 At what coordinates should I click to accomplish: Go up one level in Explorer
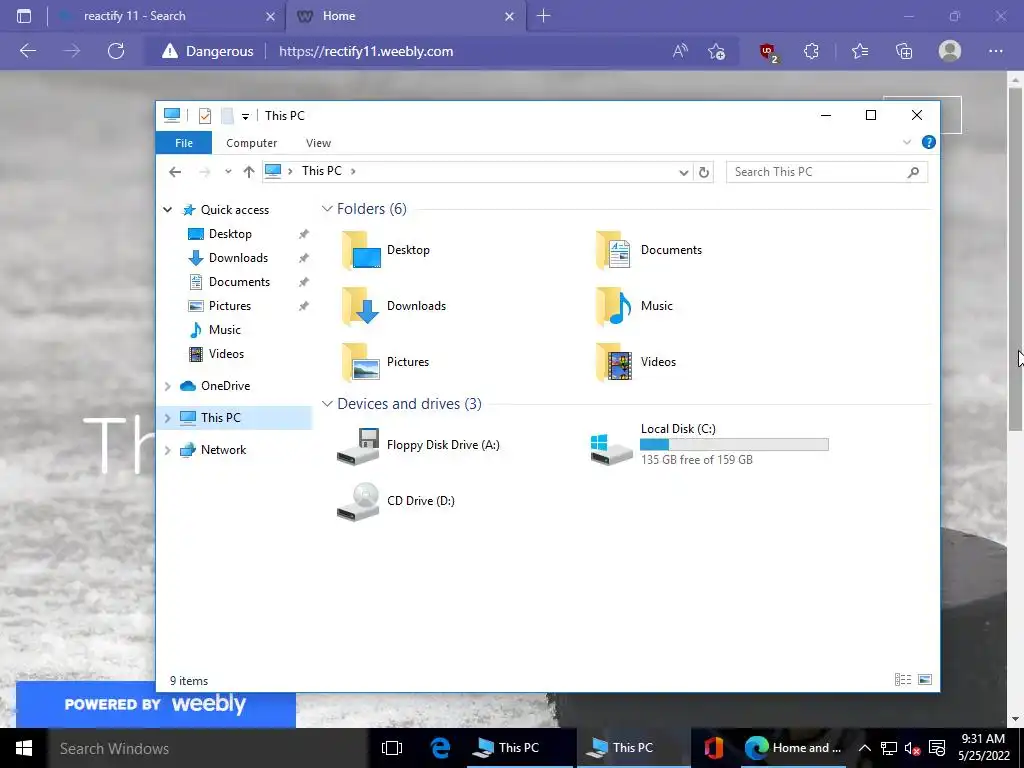[x=248, y=172]
